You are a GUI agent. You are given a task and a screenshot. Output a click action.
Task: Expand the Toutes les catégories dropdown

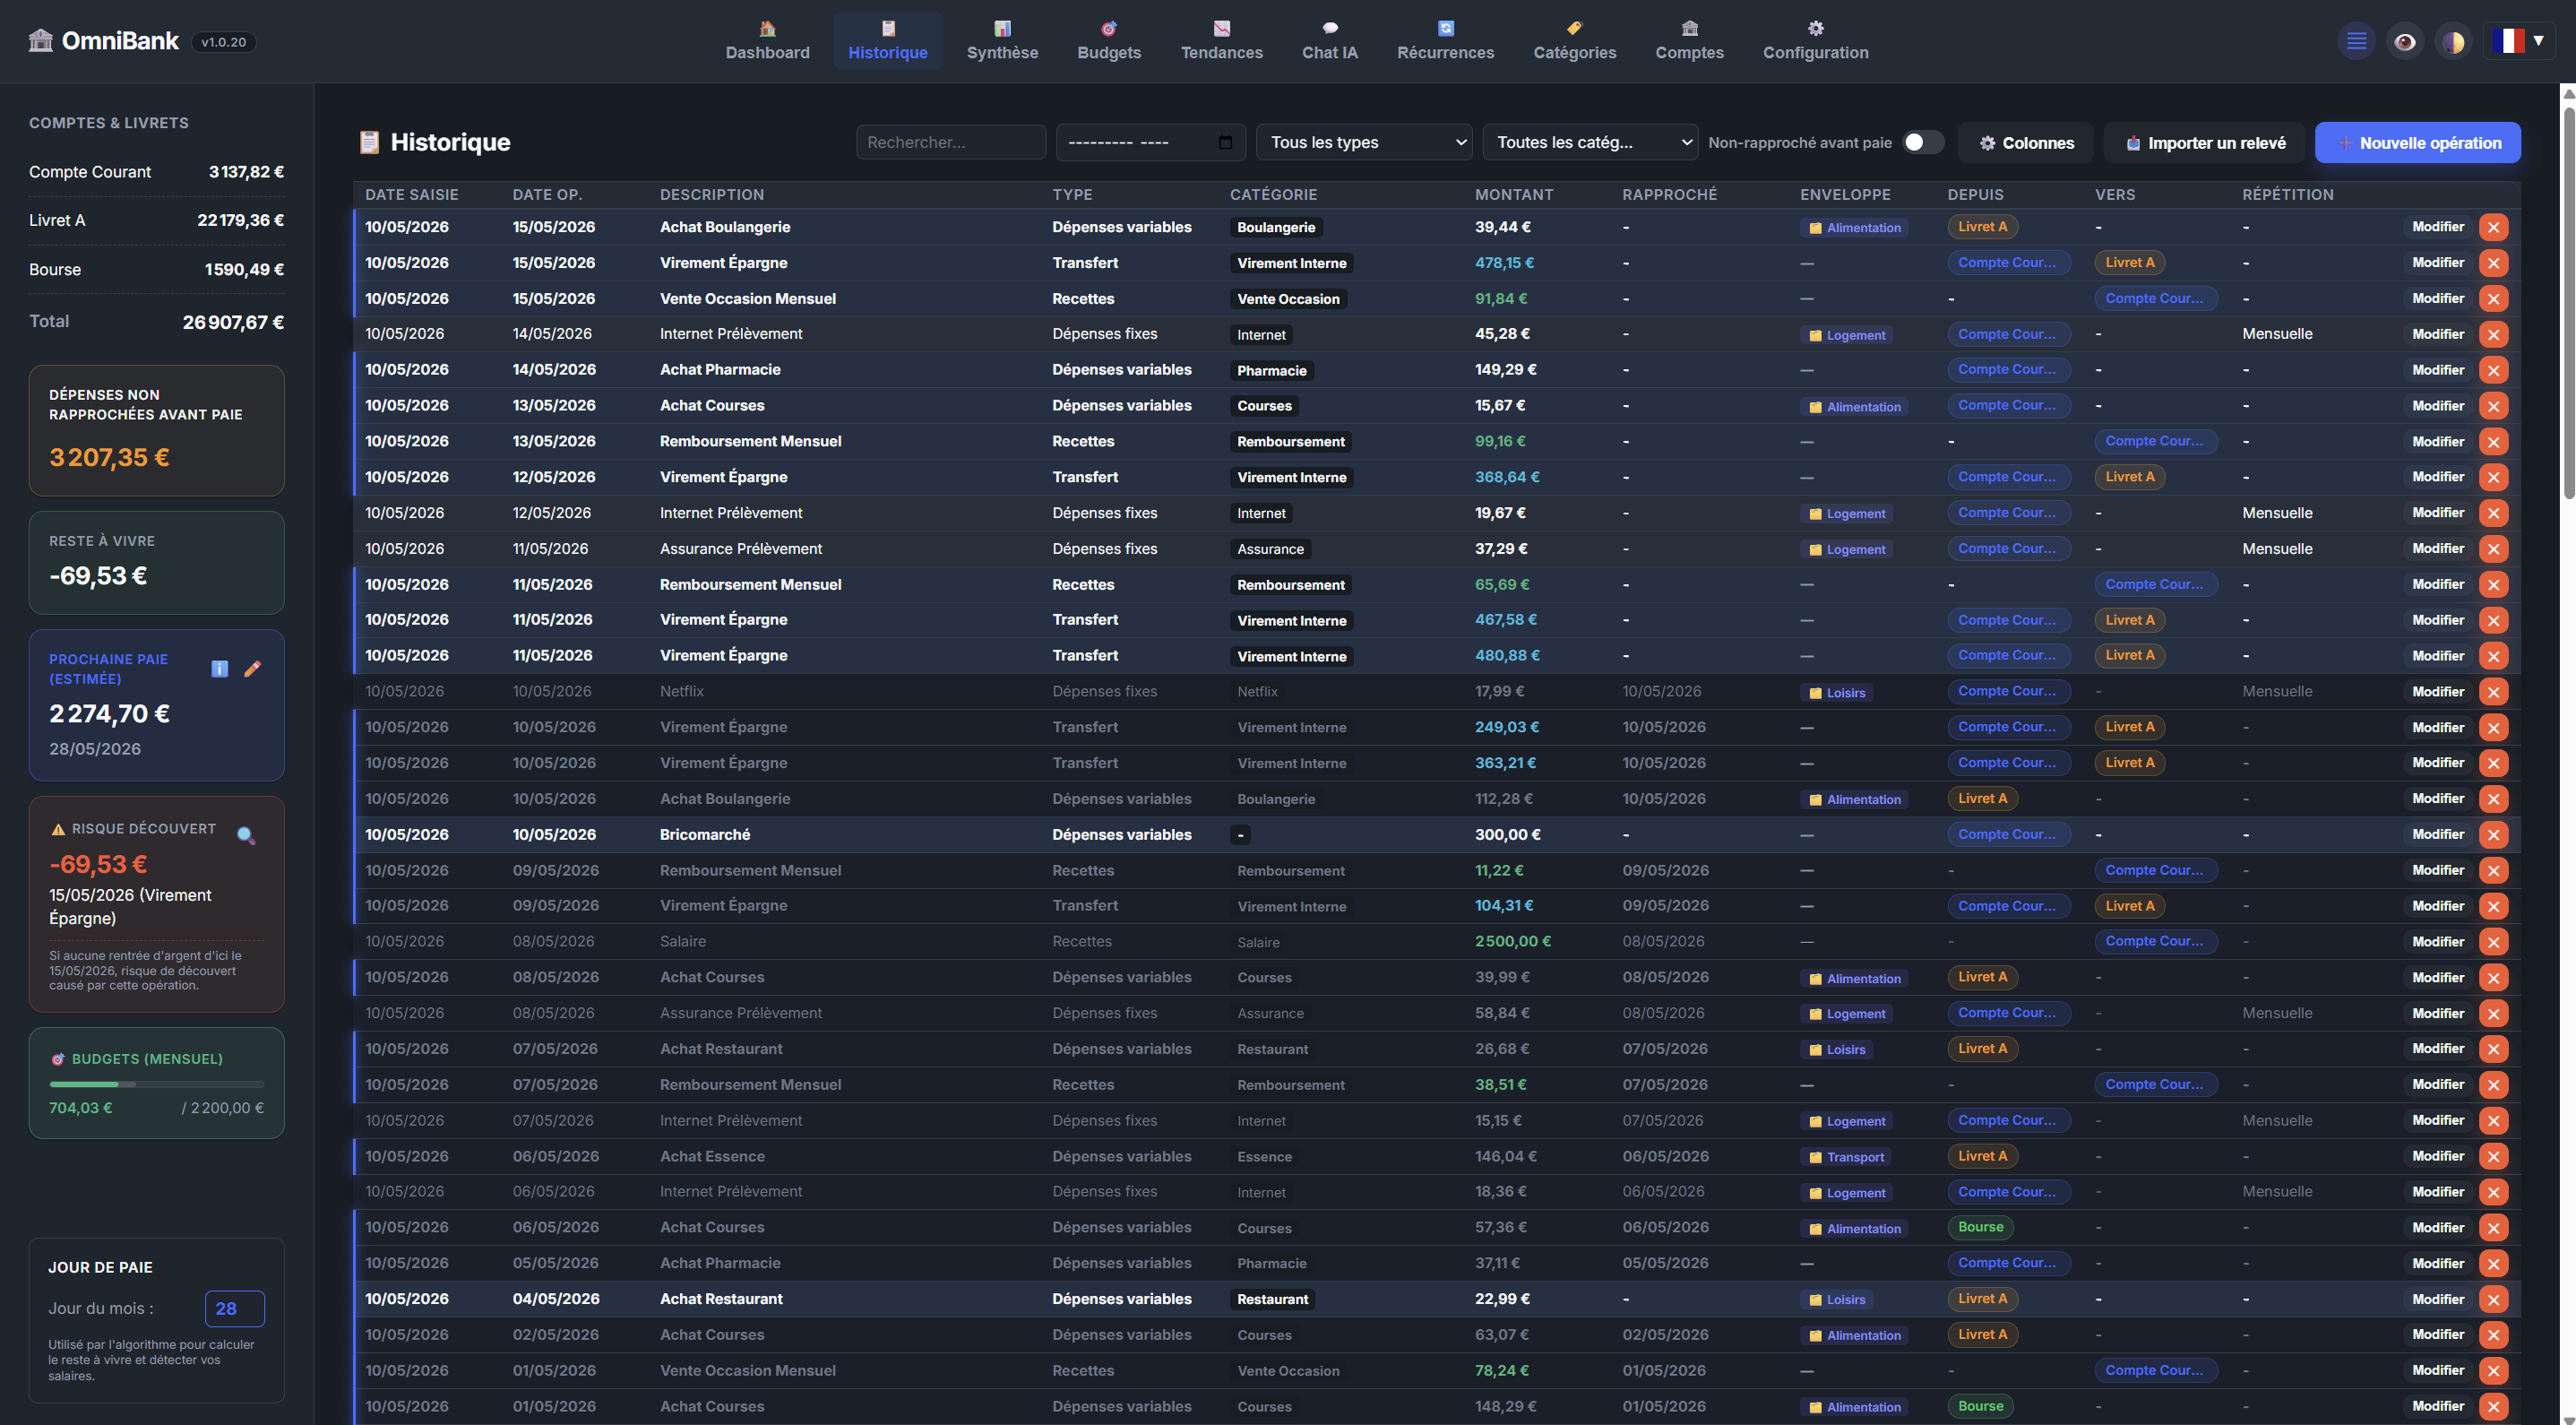tap(1590, 142)
